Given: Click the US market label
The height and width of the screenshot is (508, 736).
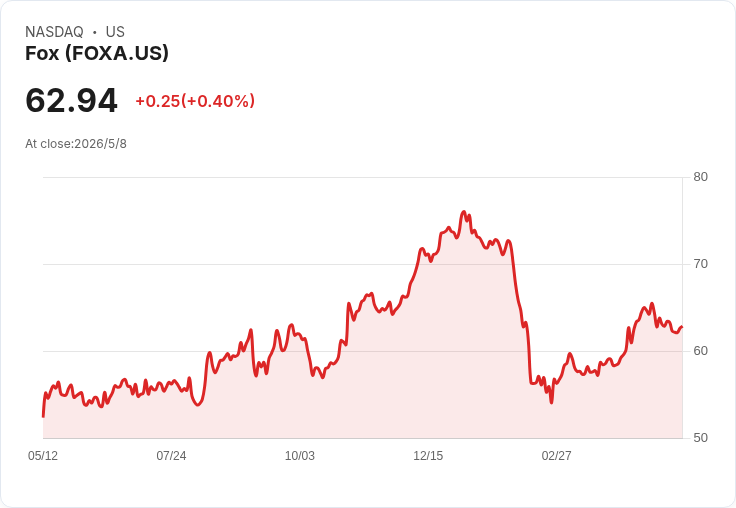Looking at the screenshot, I should pyautogui.click(x=115, y=32).
